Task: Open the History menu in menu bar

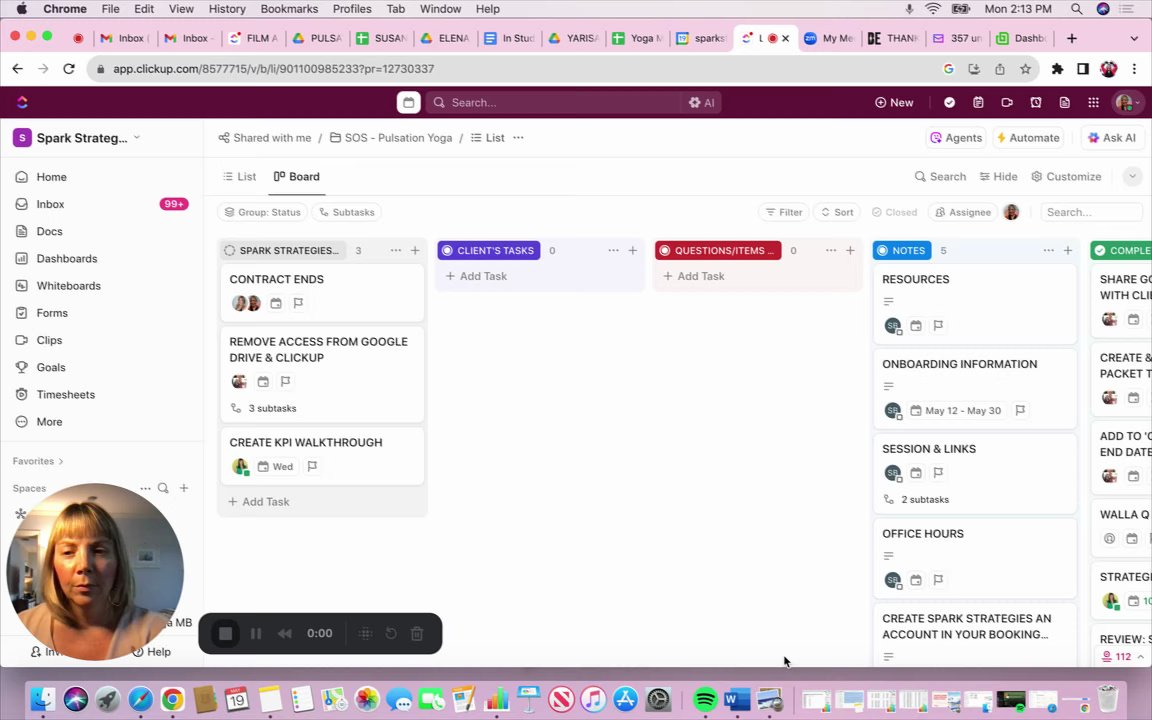Action: click(226, 9)
